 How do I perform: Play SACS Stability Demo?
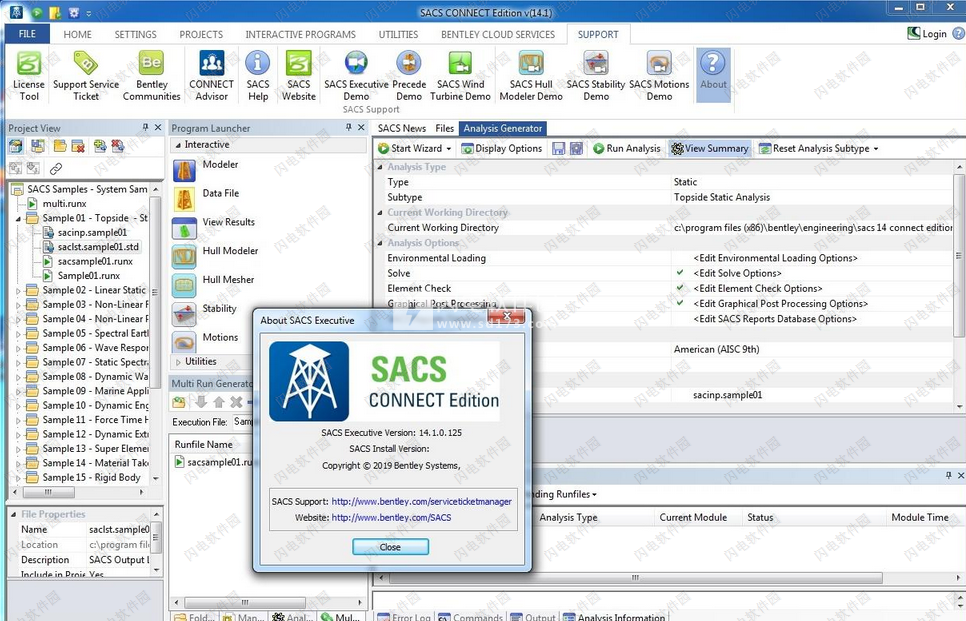click(596, 76)
